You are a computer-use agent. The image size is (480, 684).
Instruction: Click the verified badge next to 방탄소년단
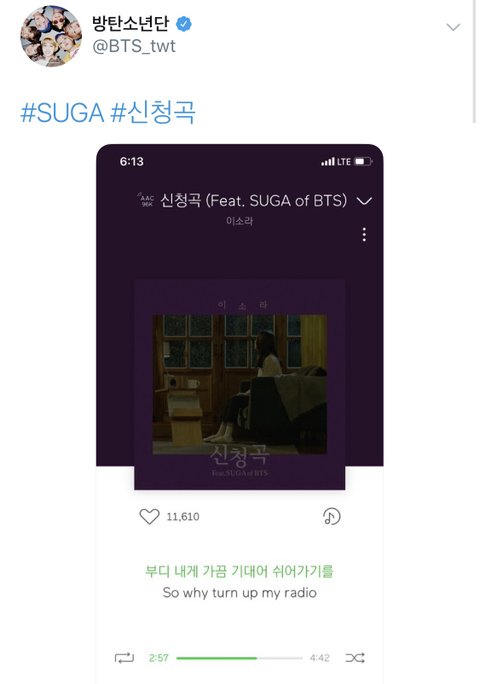click(x=184, y=24)
